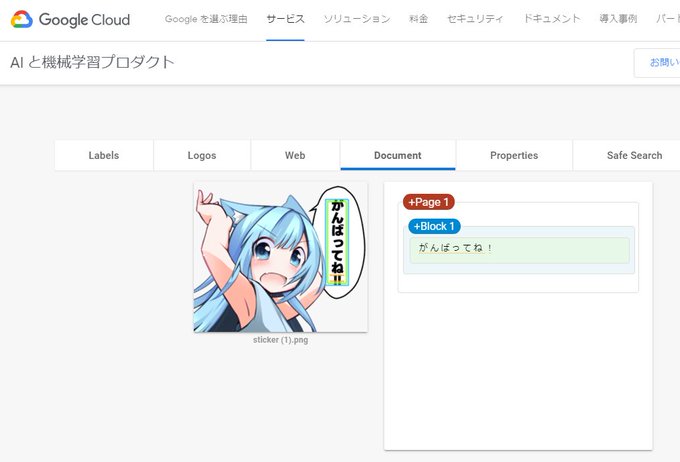
Task: Switch to the Properties tab
Action: pyautogui.click(x=514, y=155)
